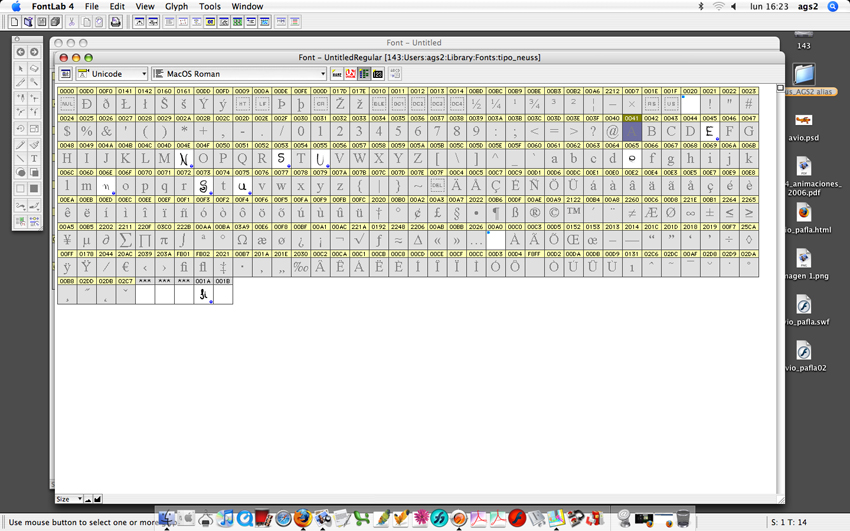Select the Line tool

click(21, 159)
